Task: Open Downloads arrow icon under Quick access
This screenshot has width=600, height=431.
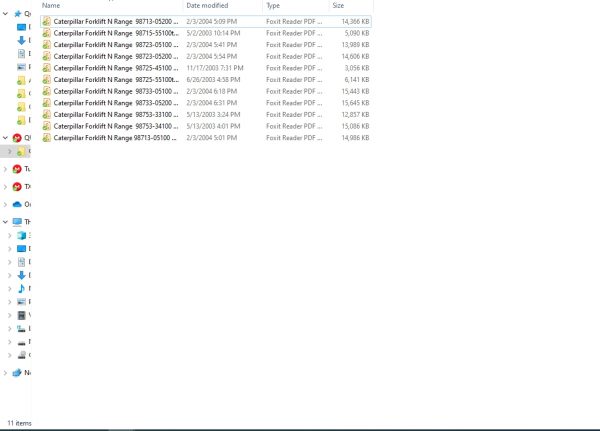Action: click(21, 40)
